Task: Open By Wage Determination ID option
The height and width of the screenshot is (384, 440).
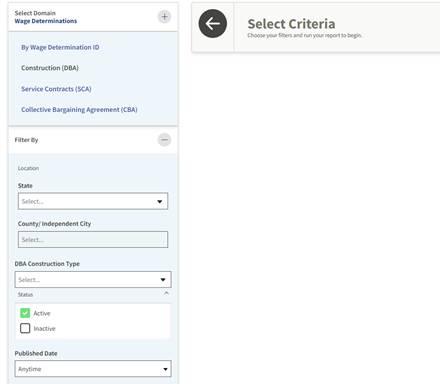Action: (x=60, y=47)
